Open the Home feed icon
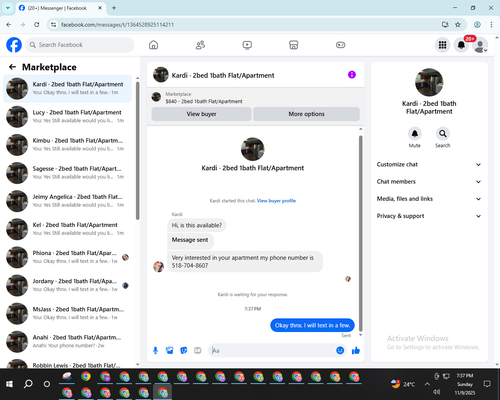 tap(153, 45)
